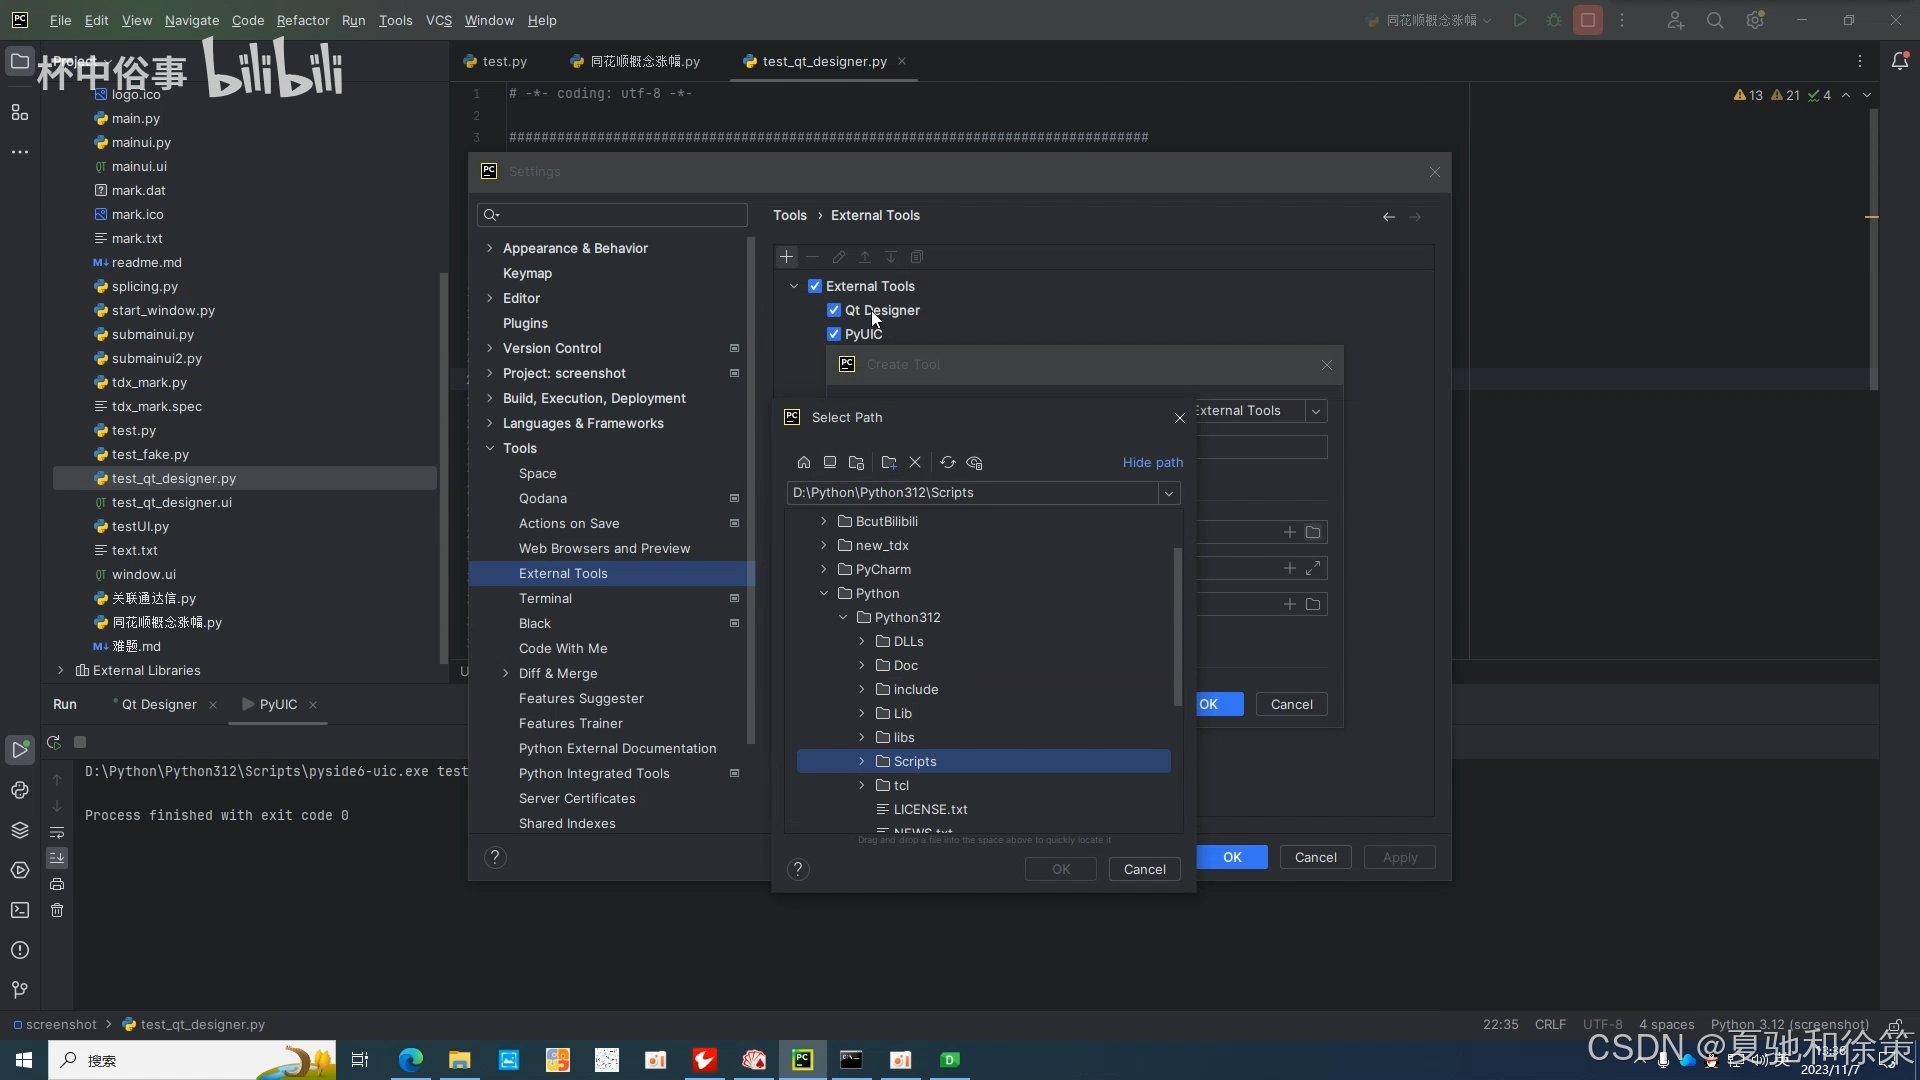The height and width of the screenshot is (1080, 1920).
Task: Switch to the PyUIC run tab
Action: click(x=277, y=704)
